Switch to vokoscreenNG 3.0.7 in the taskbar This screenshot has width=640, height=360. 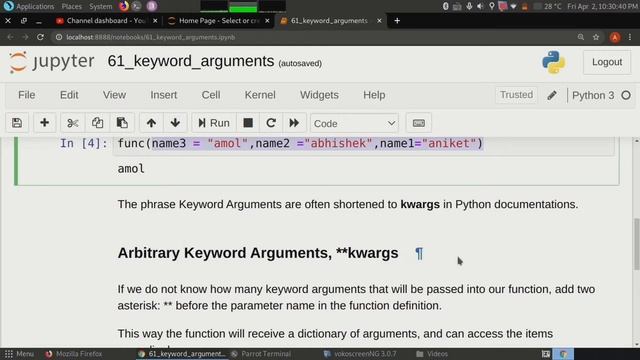coord(360,354)
